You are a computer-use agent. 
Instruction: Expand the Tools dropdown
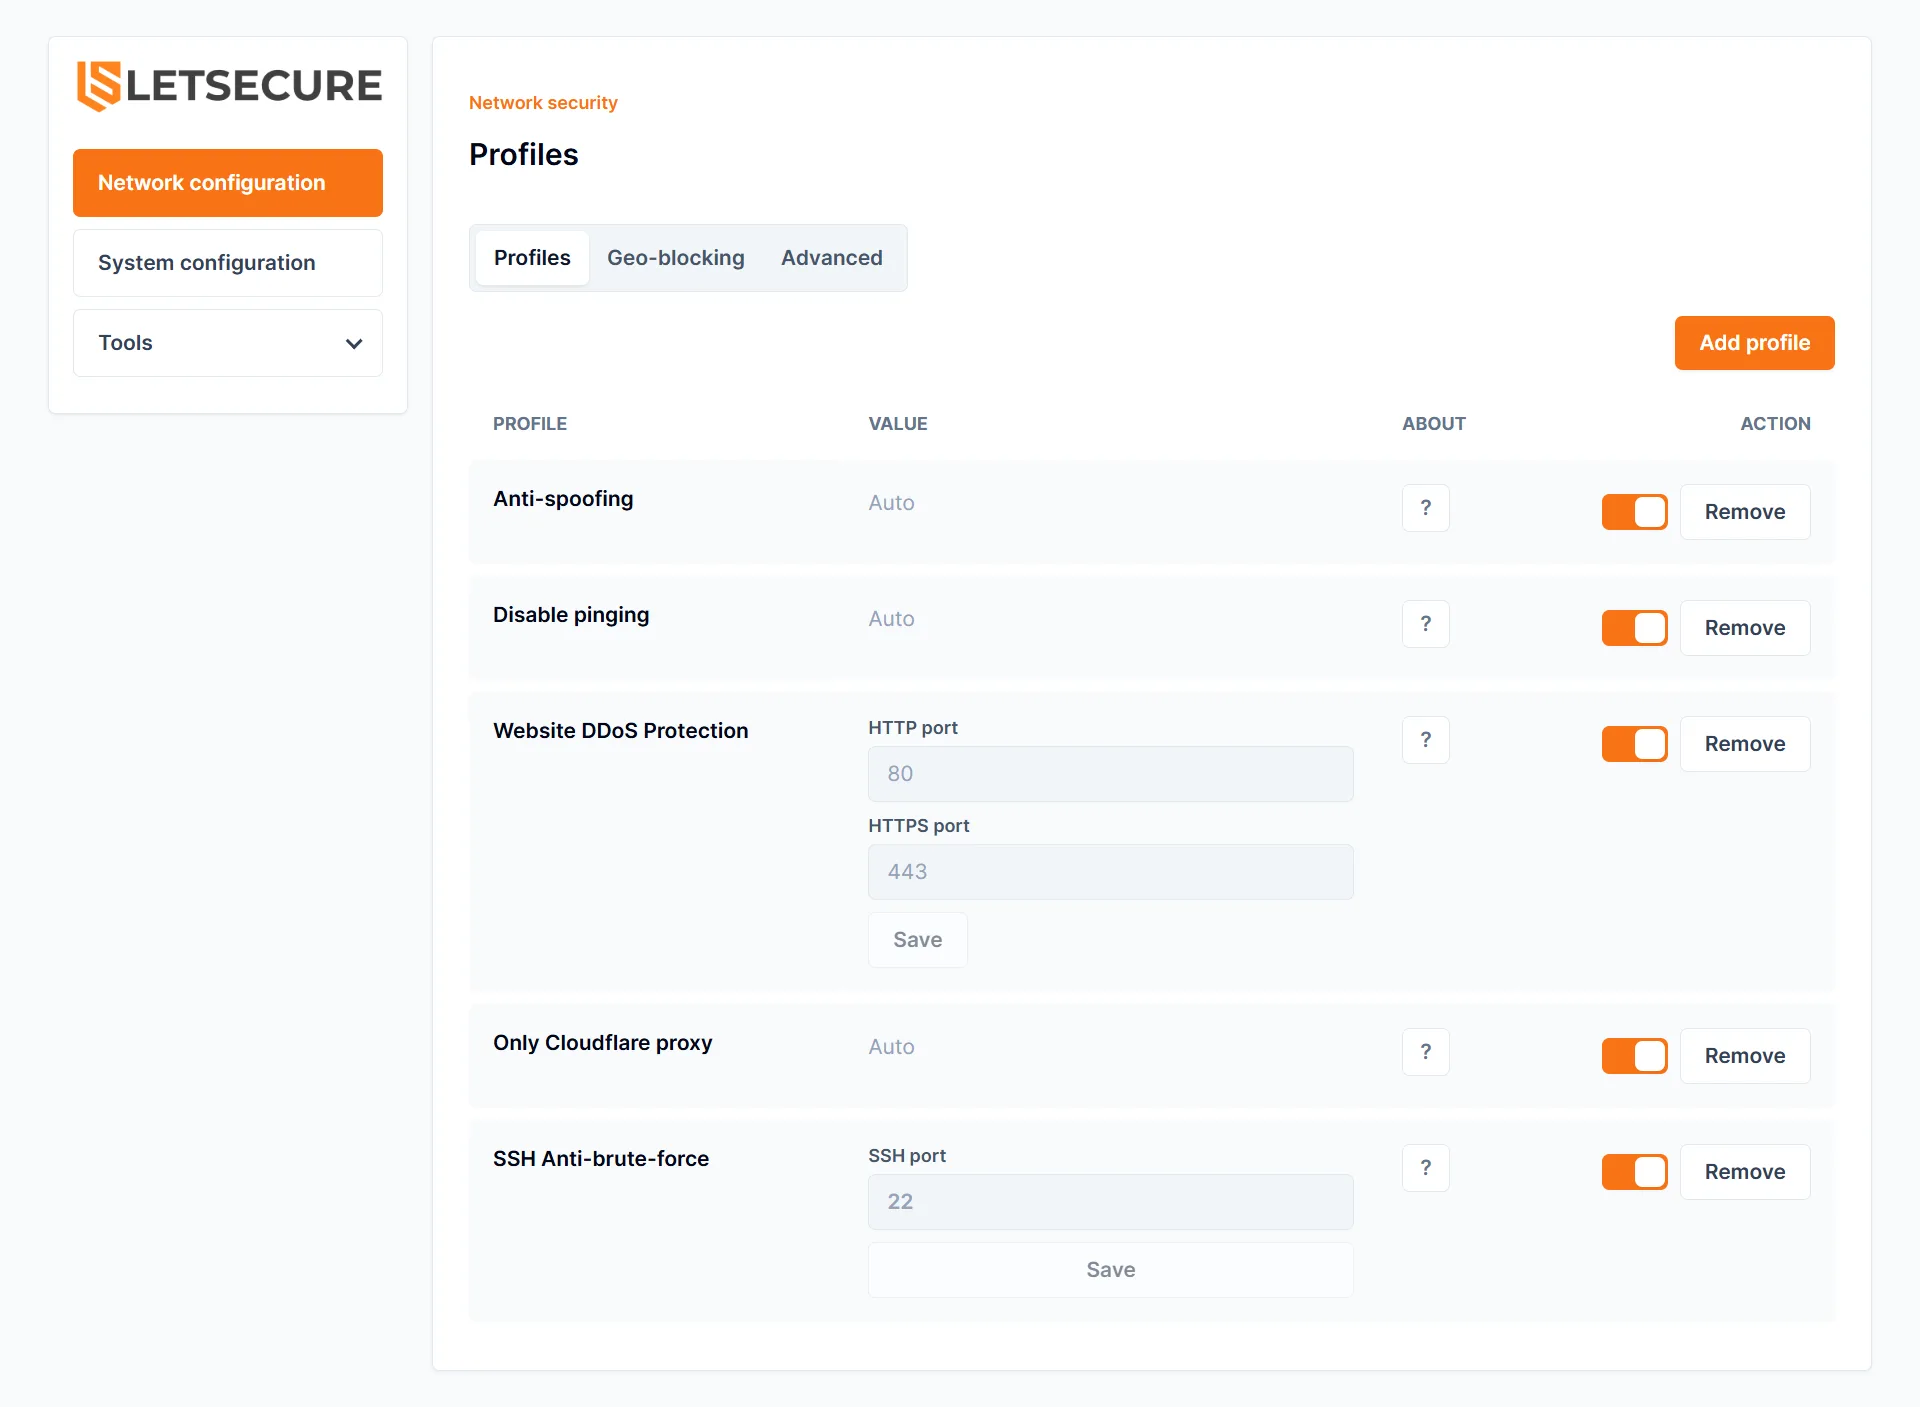[x=228, y=343]
